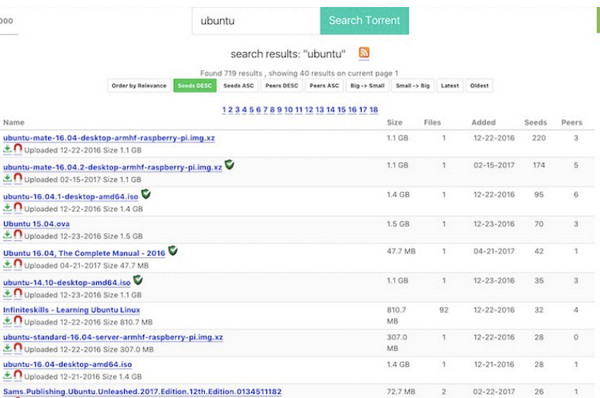
Task: Click download icon for ubuntu-16.04-desktop-amd64.iso
Action: pyautogui.click(x=7, y=376)
